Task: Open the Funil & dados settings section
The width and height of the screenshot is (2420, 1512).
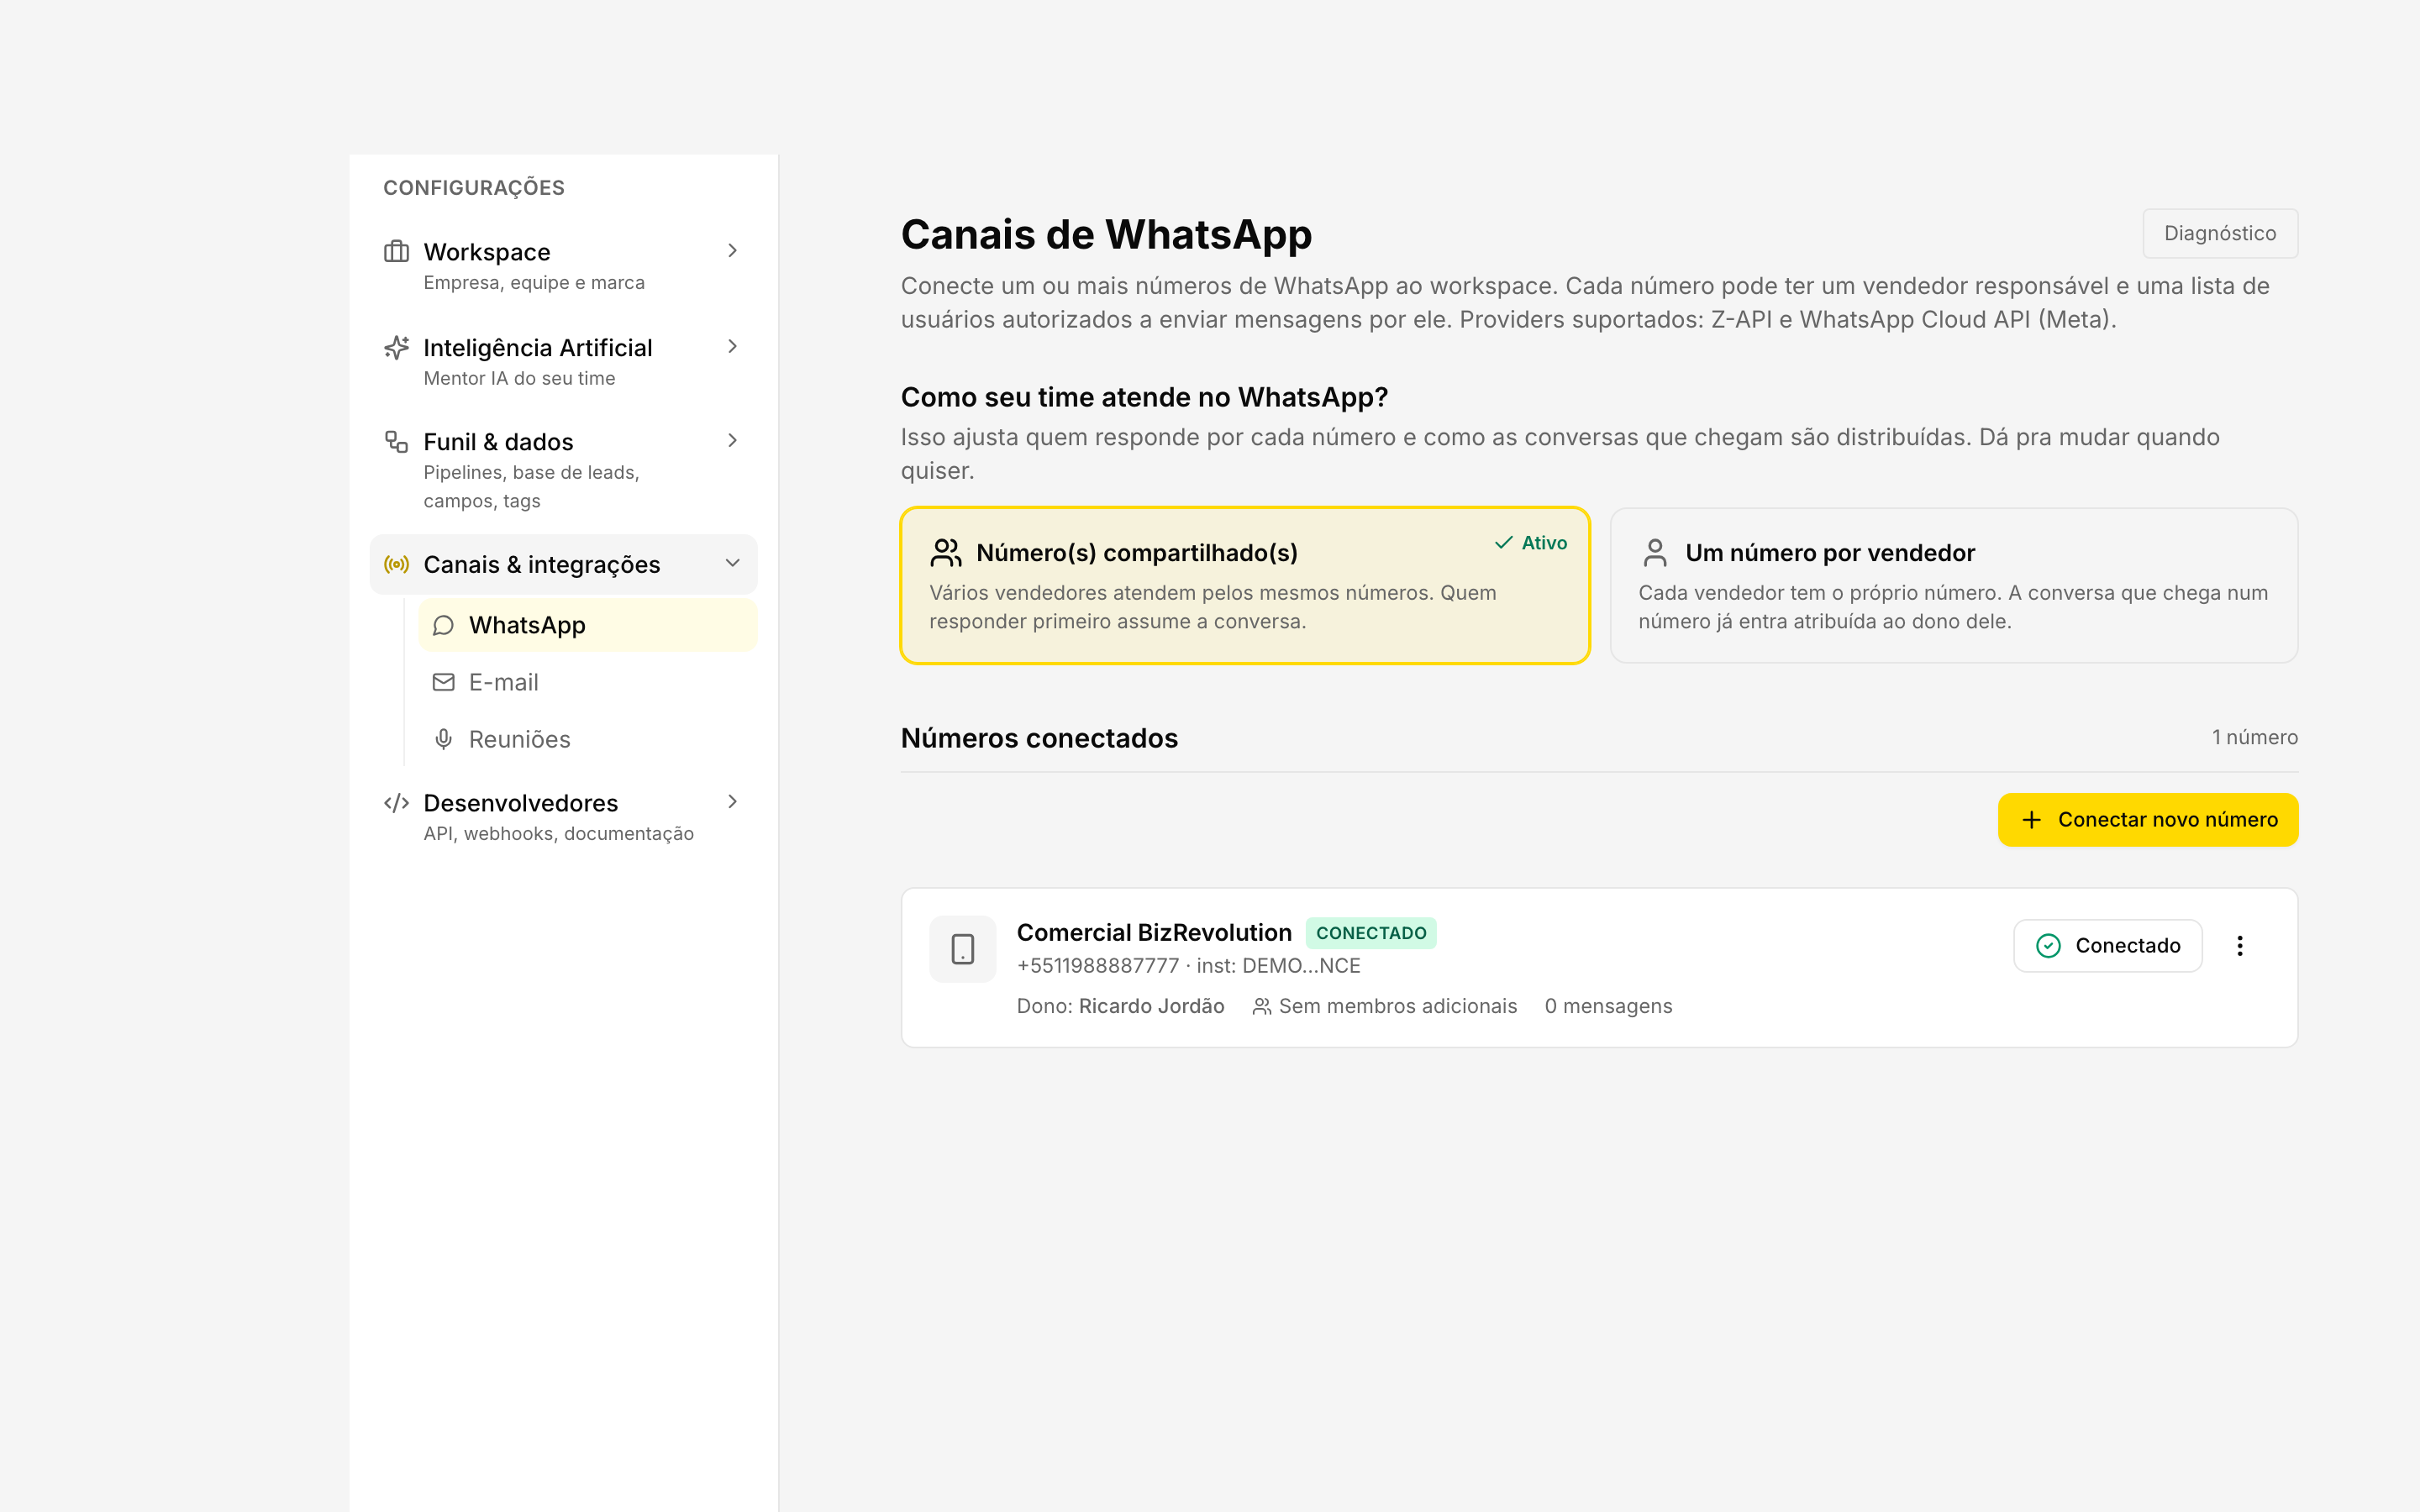Action: click(564, 470)
